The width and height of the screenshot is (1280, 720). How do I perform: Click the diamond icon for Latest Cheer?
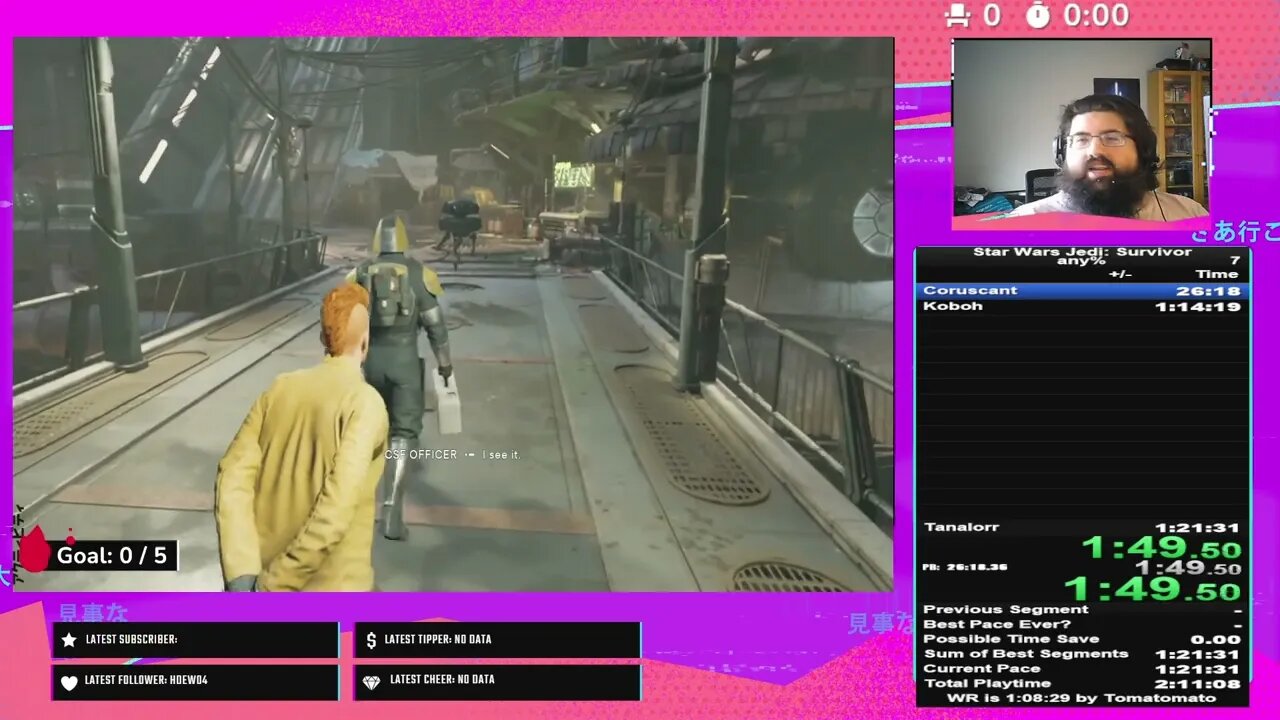(x=371, y=681)
